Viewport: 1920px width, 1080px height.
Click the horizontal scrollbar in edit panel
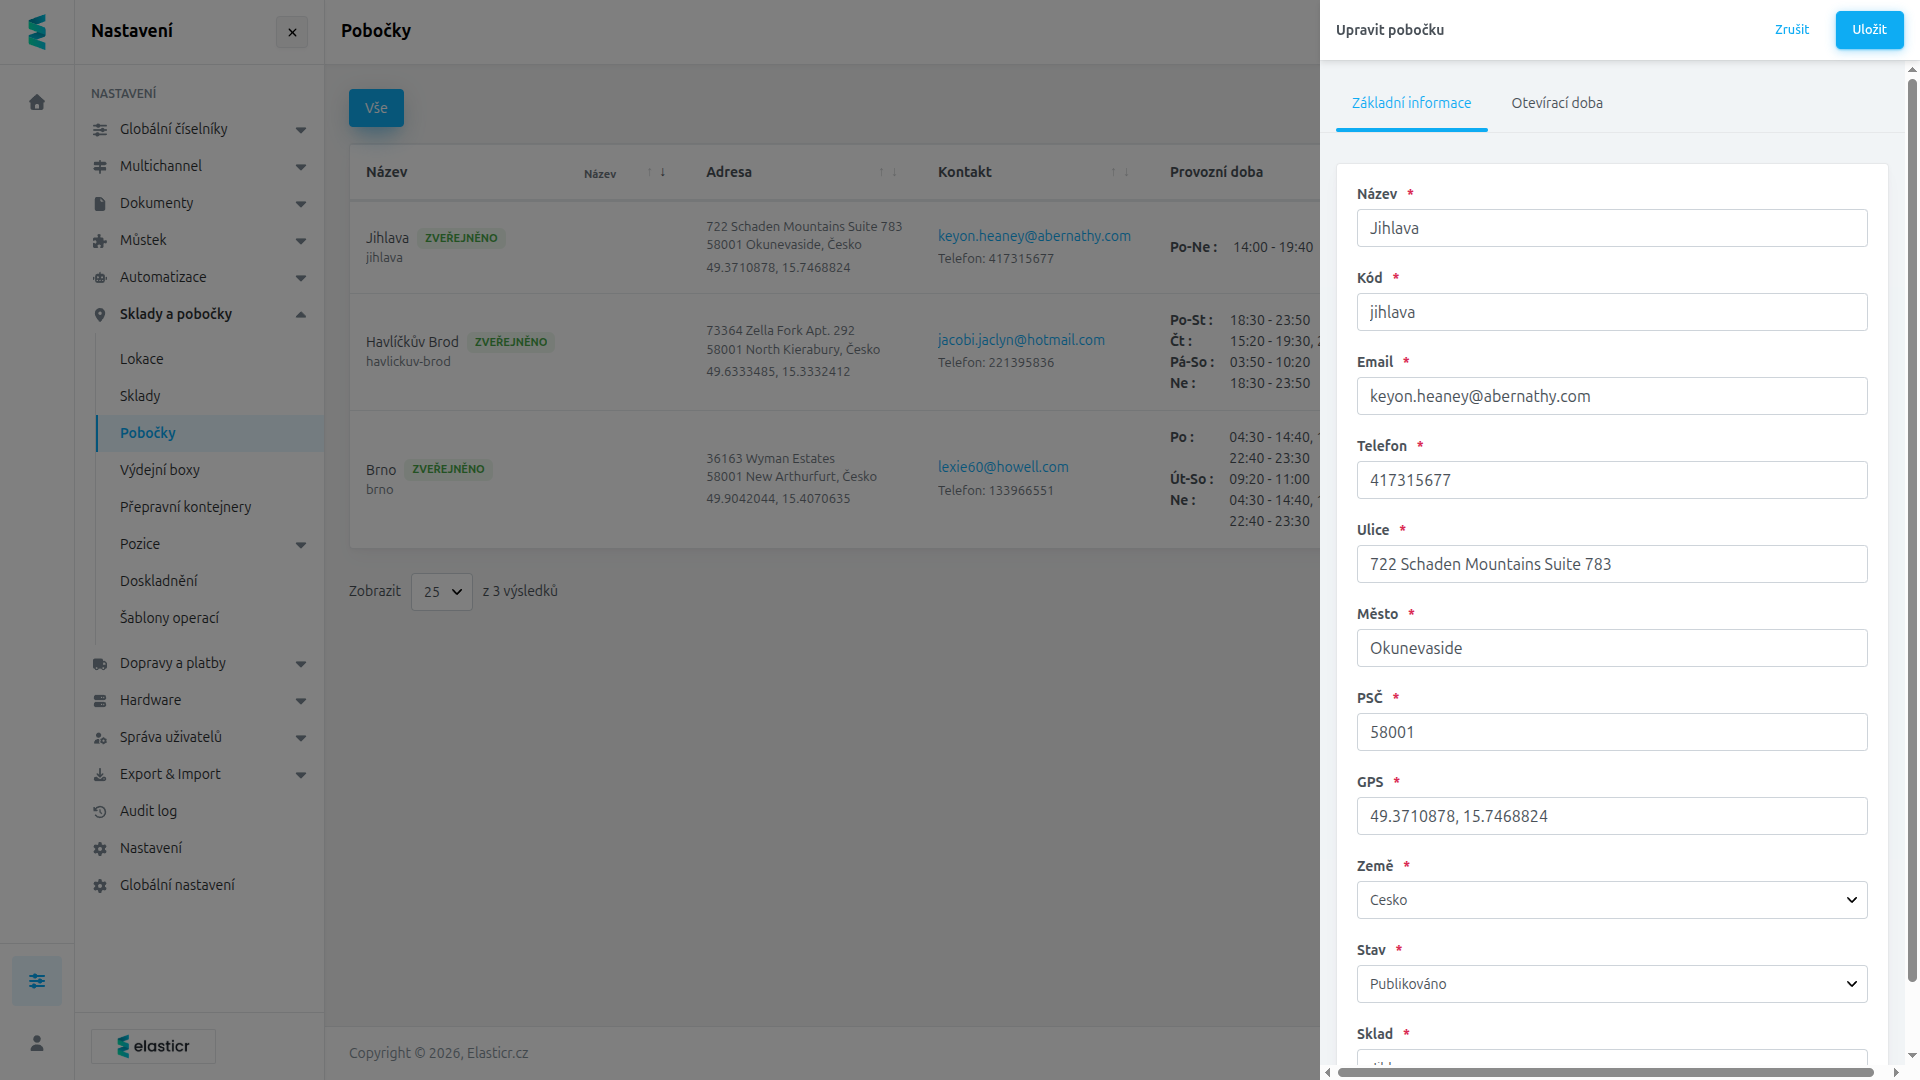(x=1605, y=1072)
